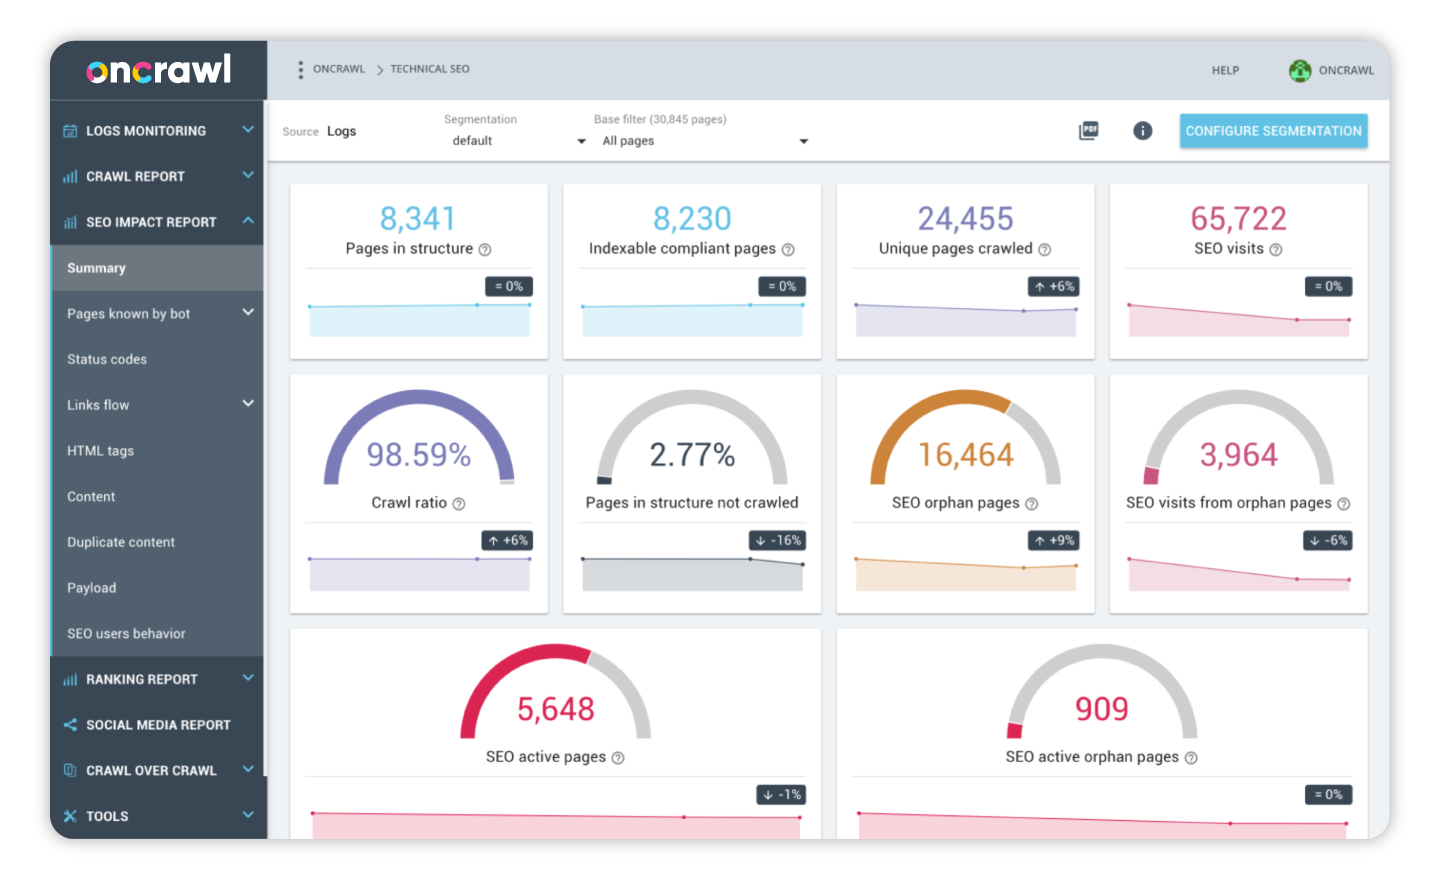This screenshot has width=1440, height=880.
Task: Open Duplicate content sidebar item
Action: click(x=121, y=542)
